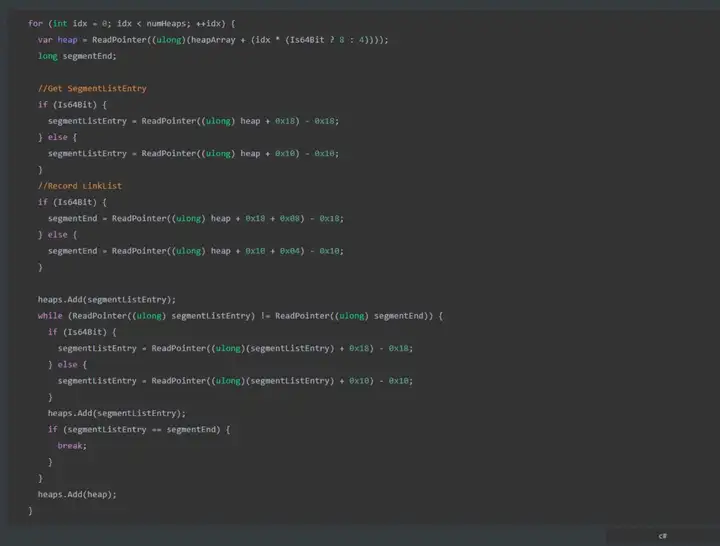Click the '0x04' hex value
720x546 pixels.
tap(290, 251)
